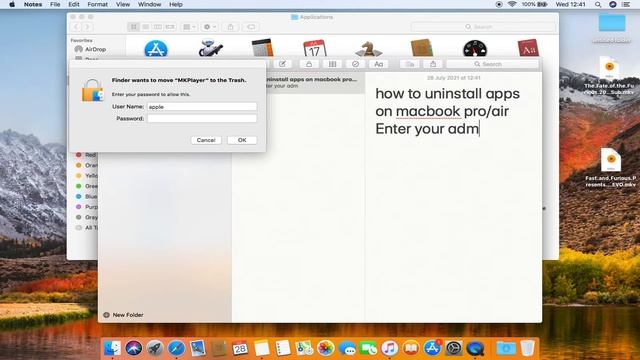Select Contacts in Applications folder
Viewport: 640px width, 360px height.
click(x=422, y=48)
